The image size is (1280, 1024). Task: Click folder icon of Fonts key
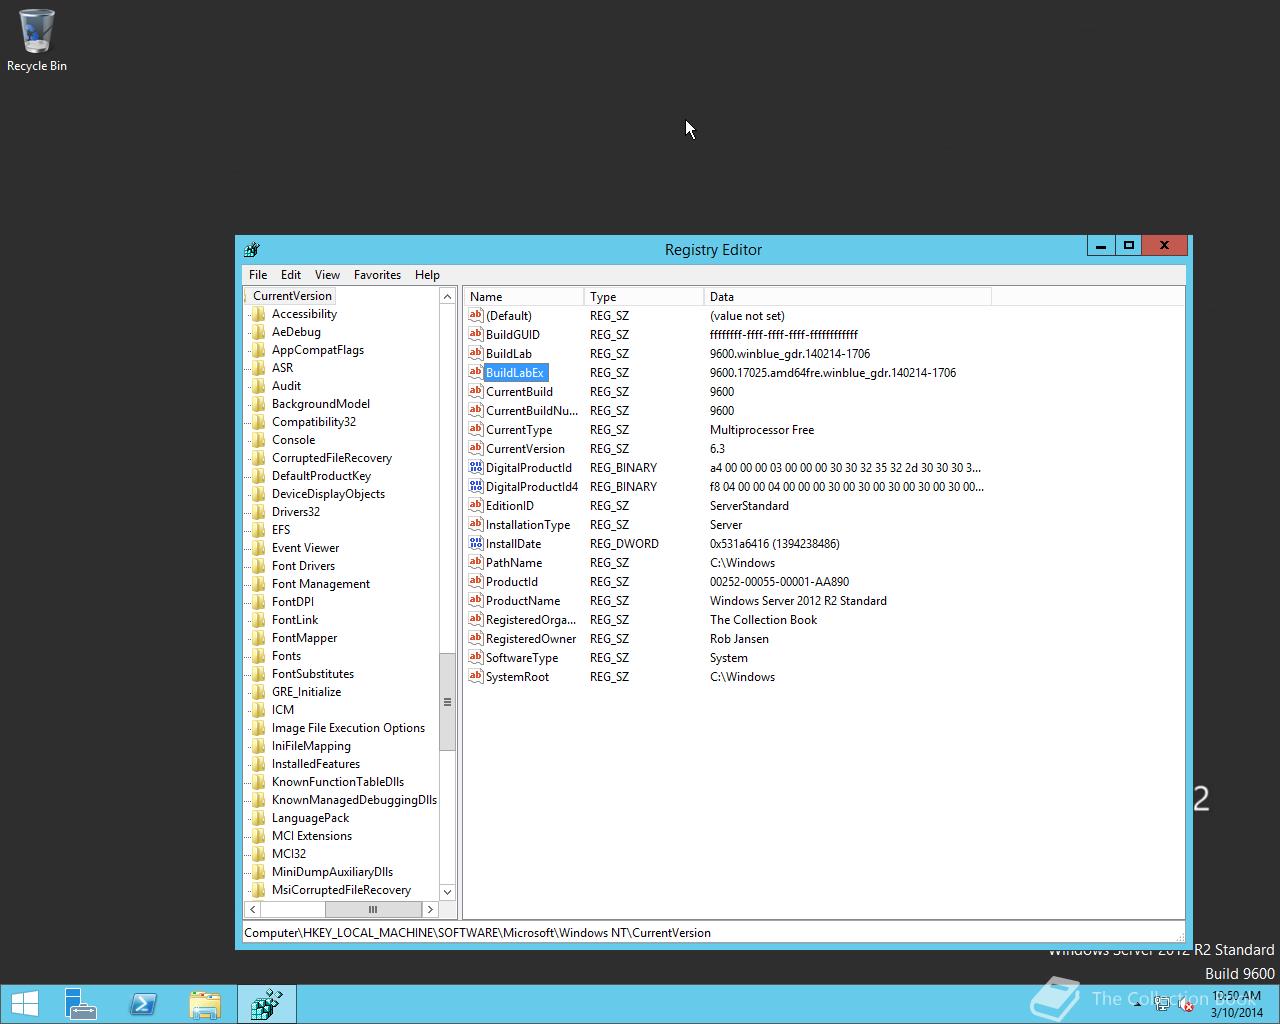[x=259, y=656]
